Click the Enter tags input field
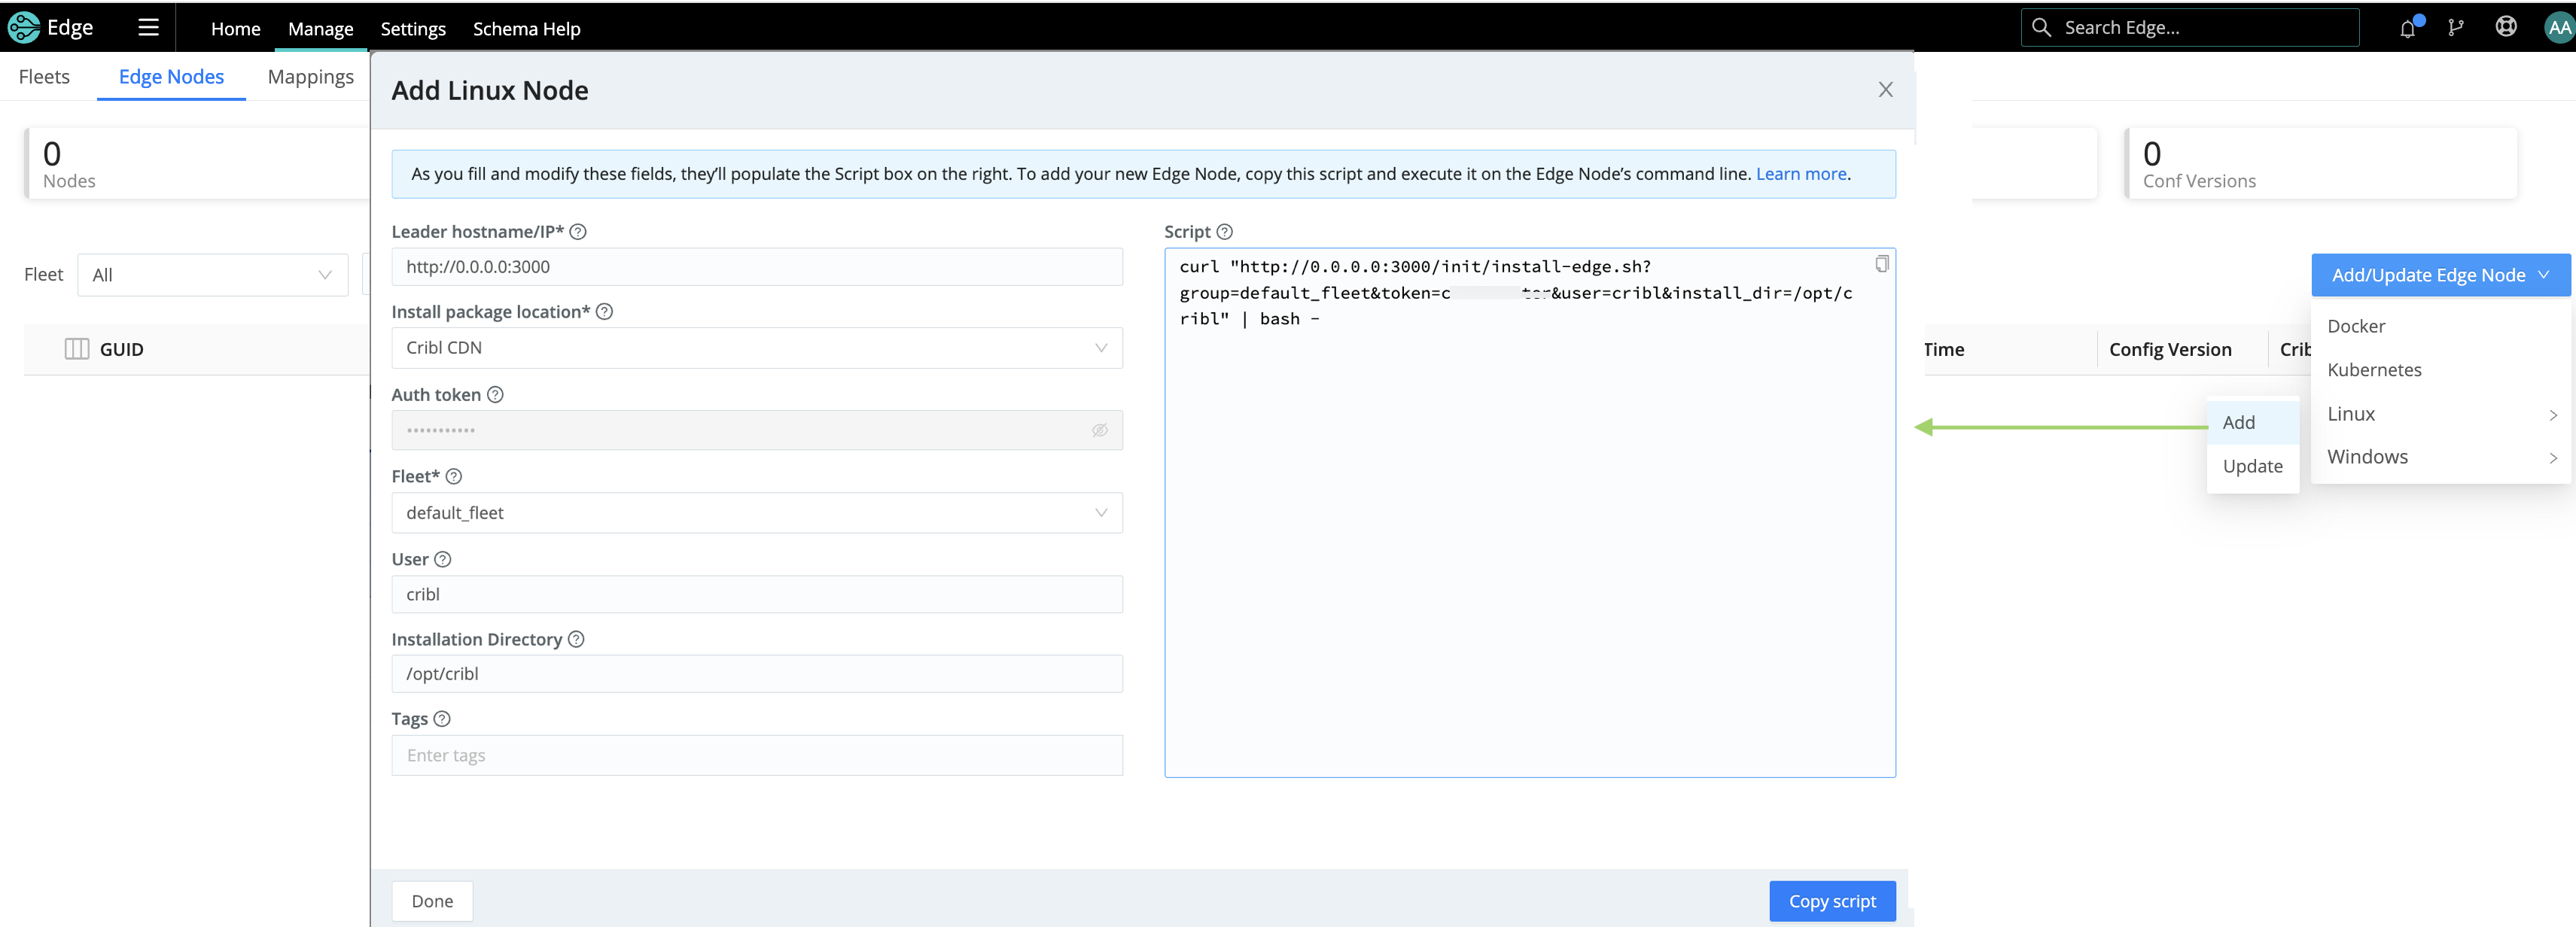2576x927 pixels. [757, 755]
